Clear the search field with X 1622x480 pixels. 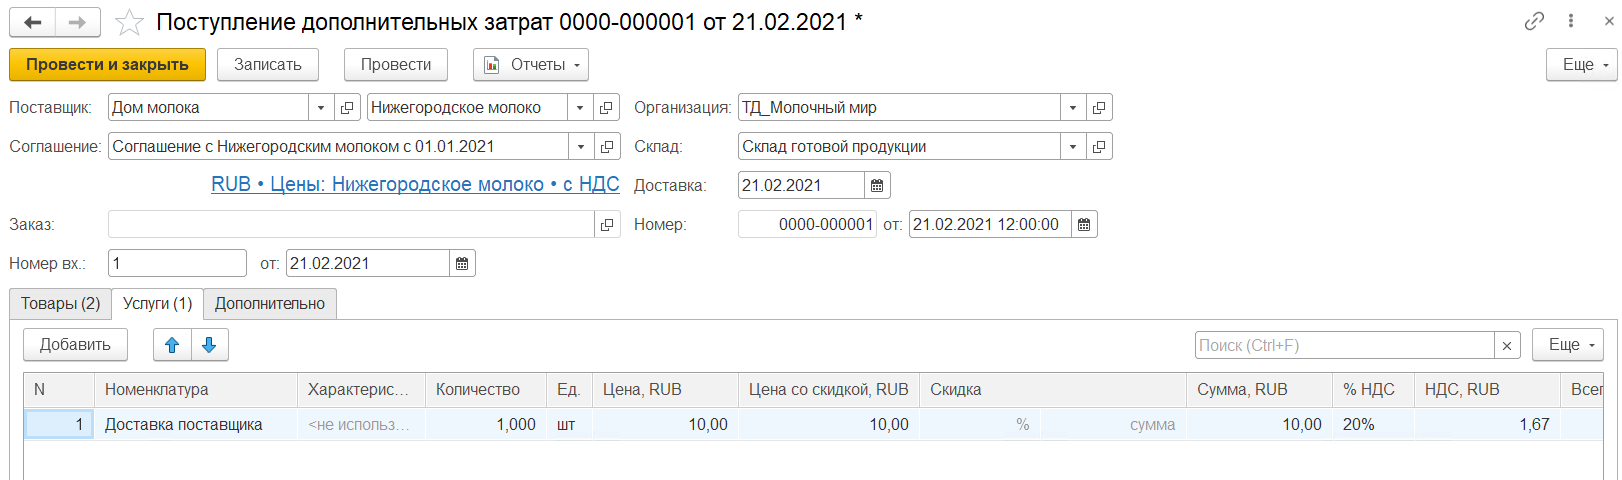click(x=1507, y=345)
